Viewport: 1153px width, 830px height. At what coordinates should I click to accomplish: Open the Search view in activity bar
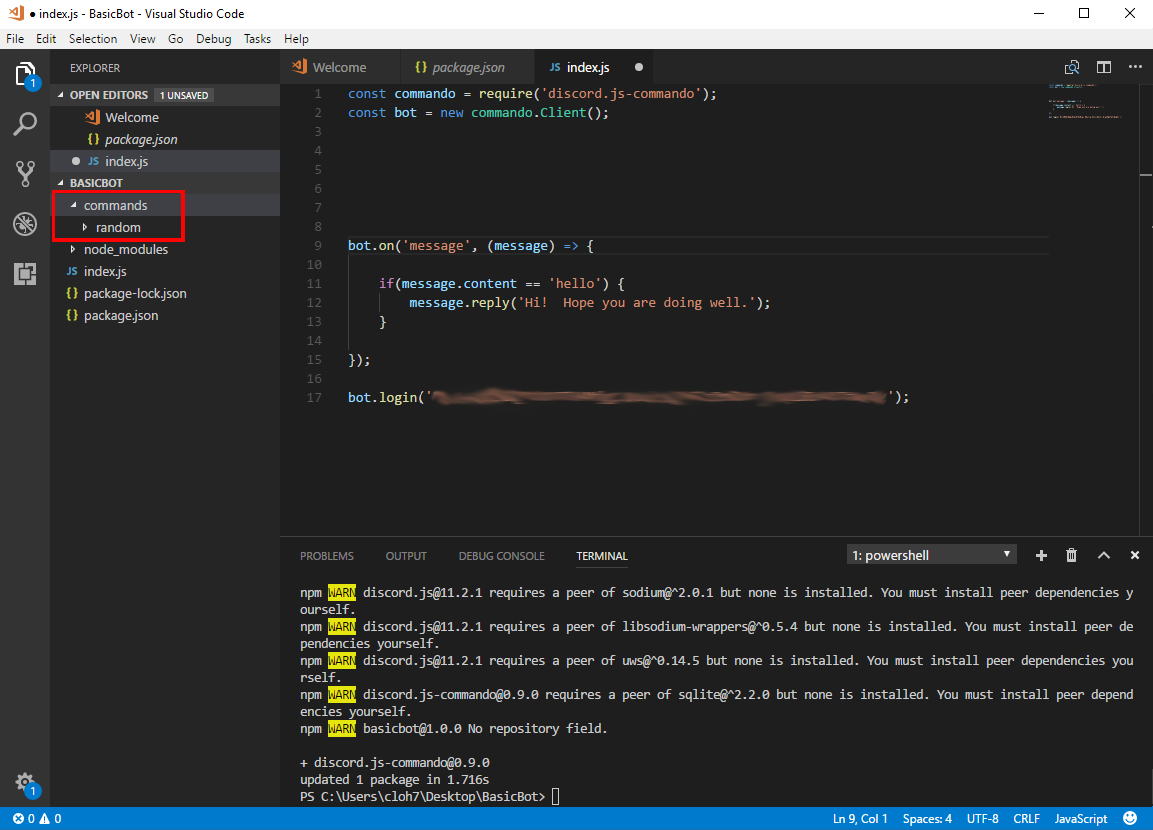(25, 124)
